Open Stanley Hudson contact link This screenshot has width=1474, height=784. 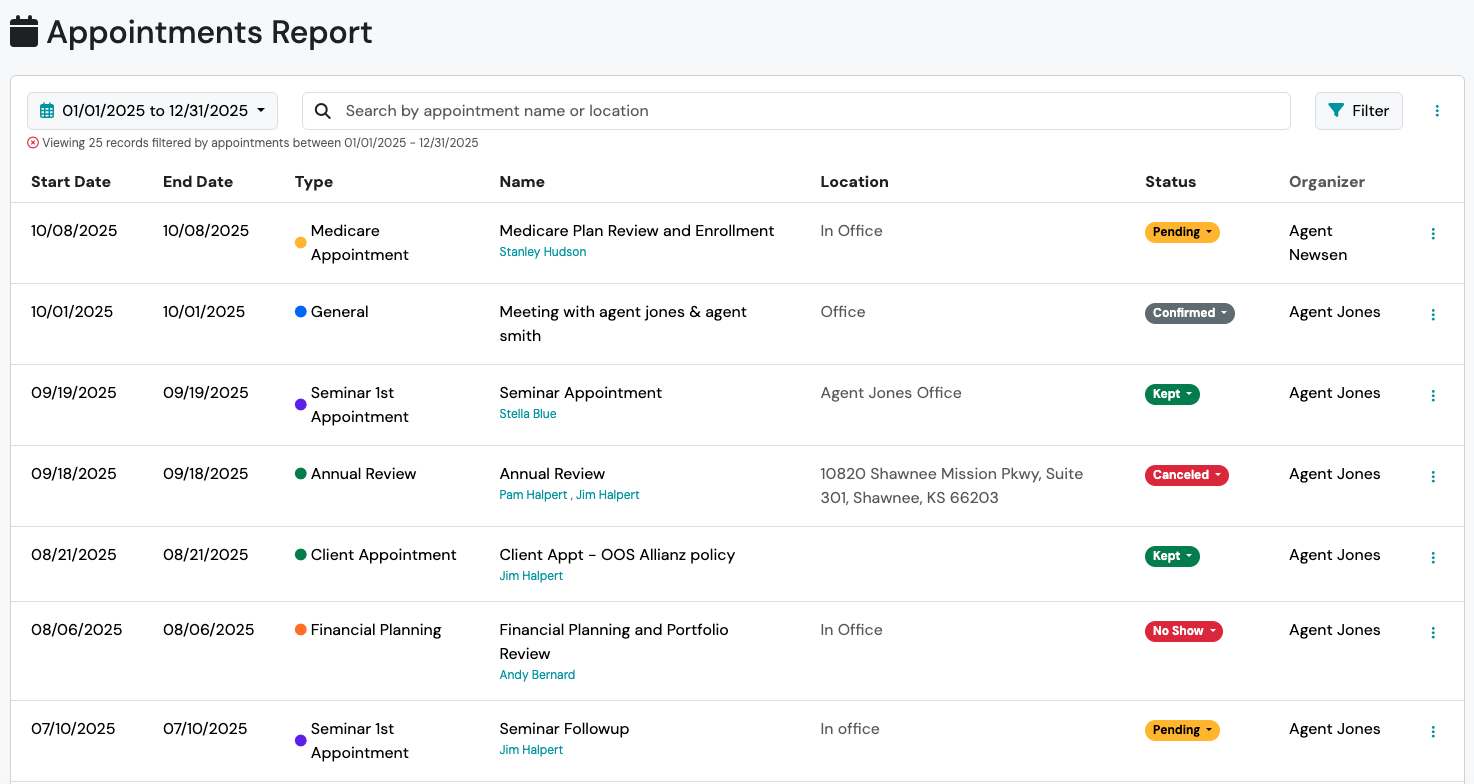click(543, 252)
